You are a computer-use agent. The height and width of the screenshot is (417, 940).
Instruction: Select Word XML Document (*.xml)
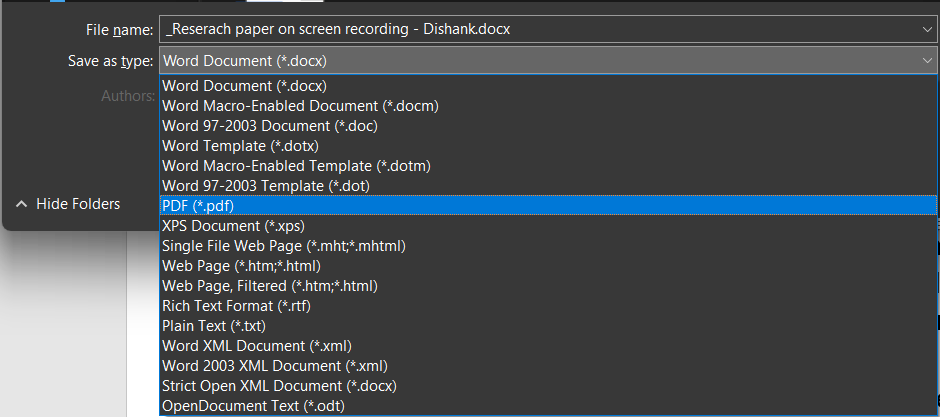[256, 345]
